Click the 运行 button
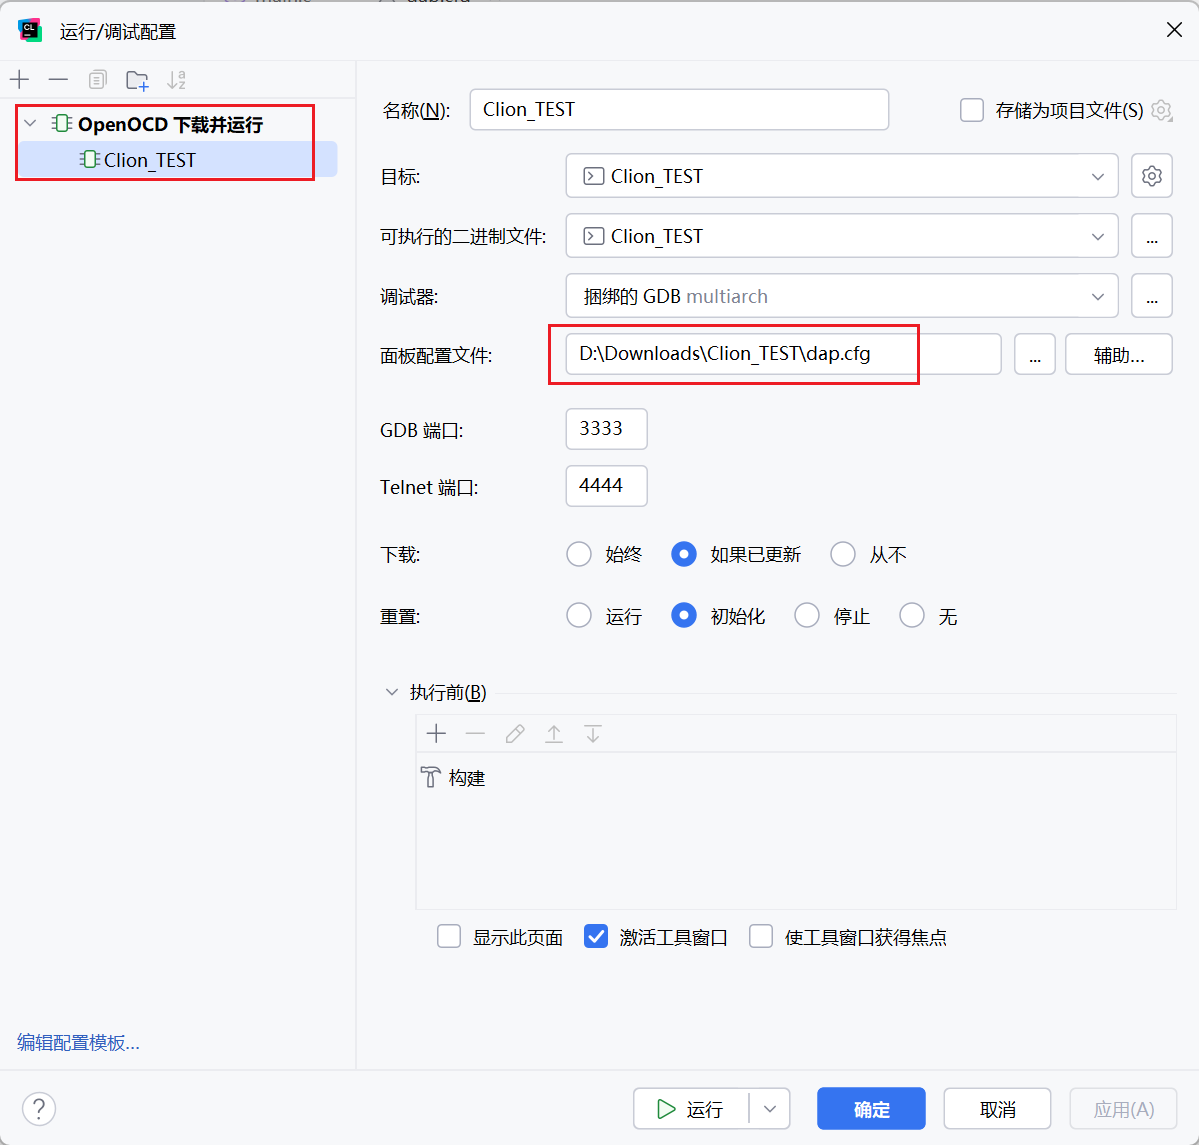Viewport: 1199px width, 1145px height. coord(690,1108)
